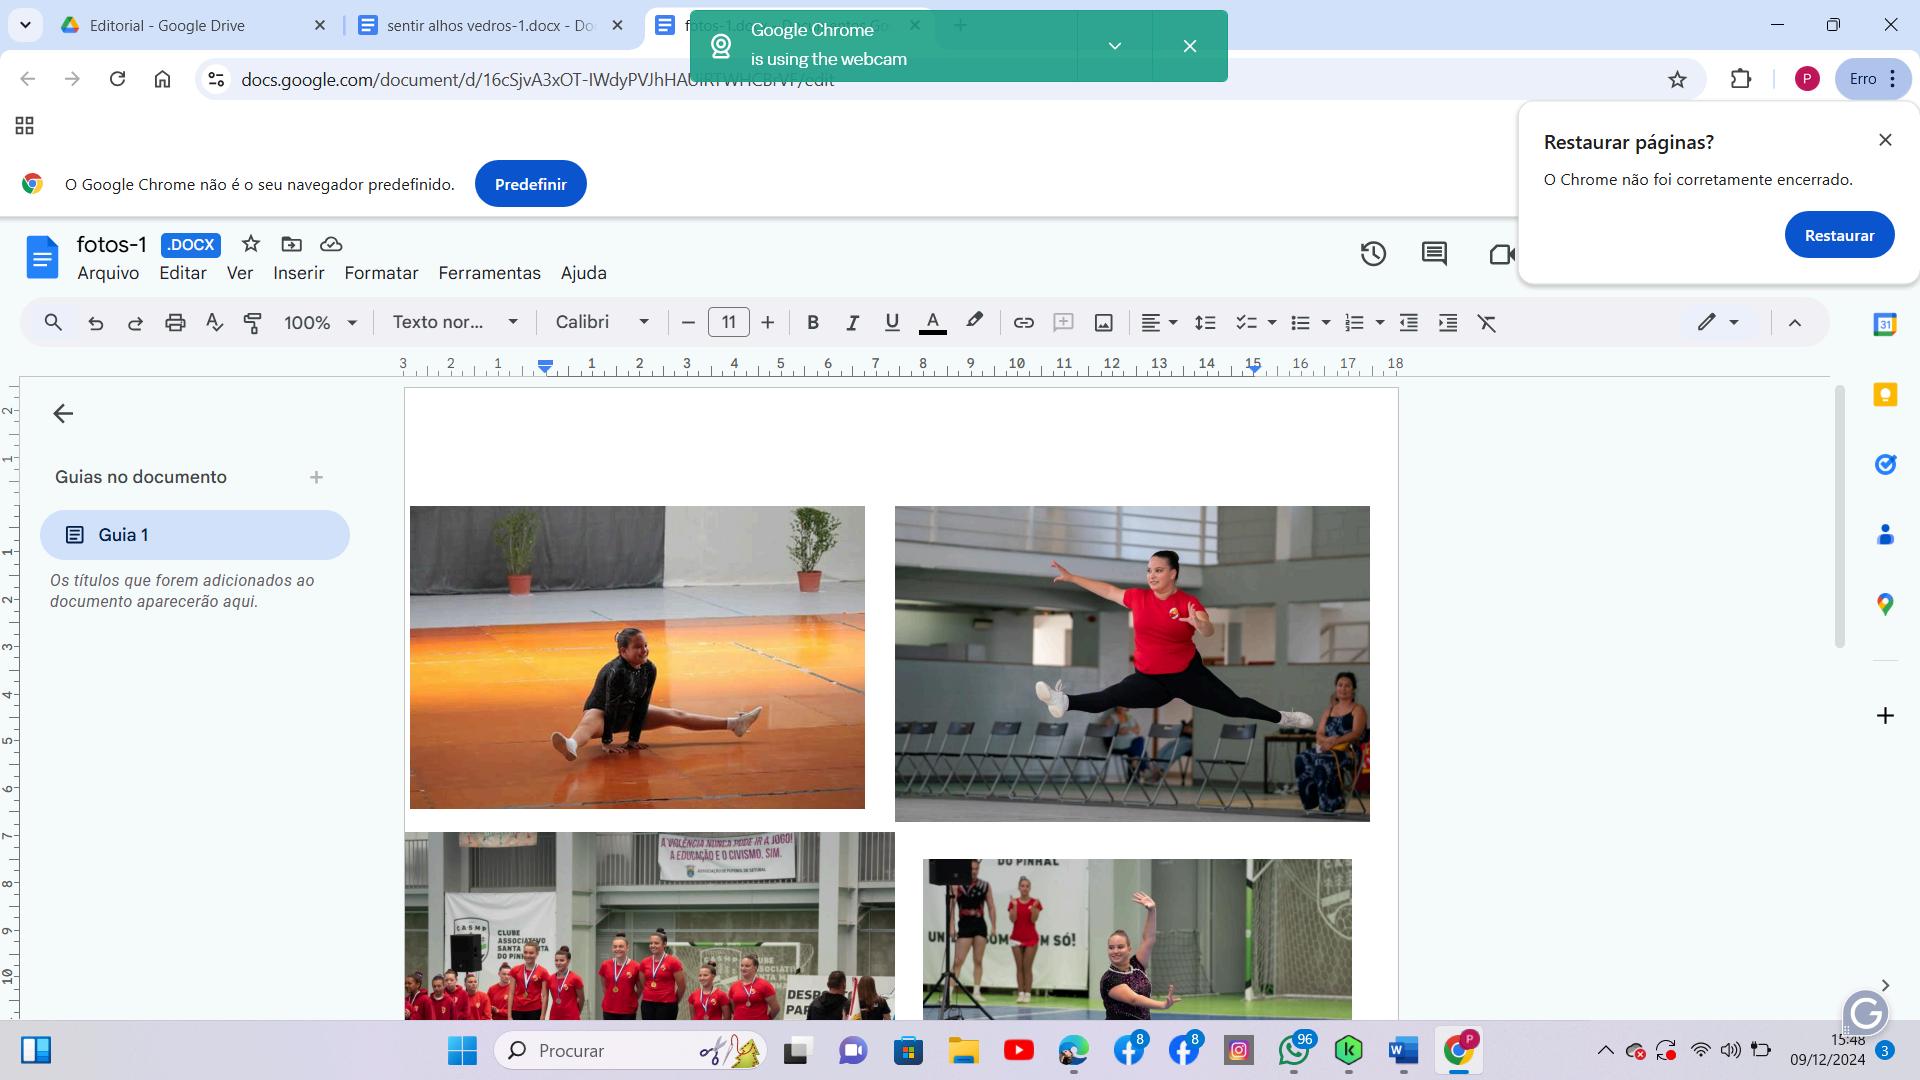The image size is (1920, 1080).
Task: Click the Predefinir button
Action: click(x=530, y=184)
